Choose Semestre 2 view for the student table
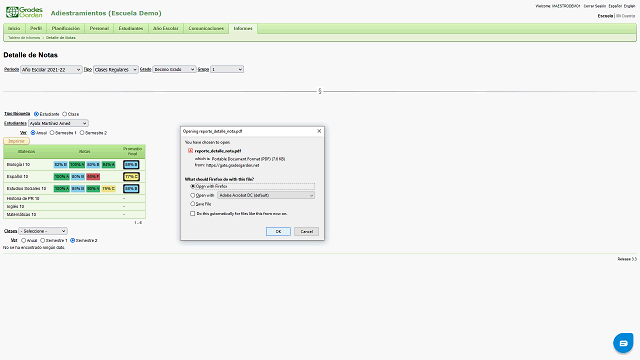The image size is (640, 360). point(82,133)
